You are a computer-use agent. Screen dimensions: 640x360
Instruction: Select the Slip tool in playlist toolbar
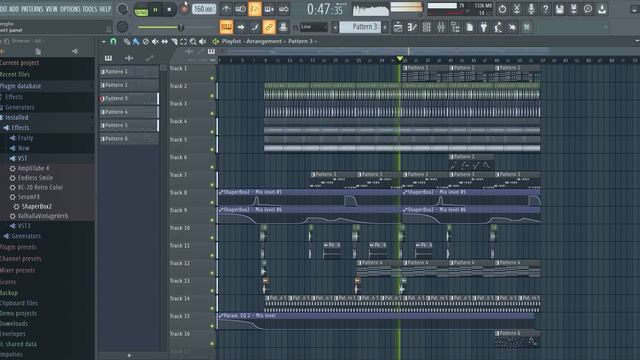164,42
